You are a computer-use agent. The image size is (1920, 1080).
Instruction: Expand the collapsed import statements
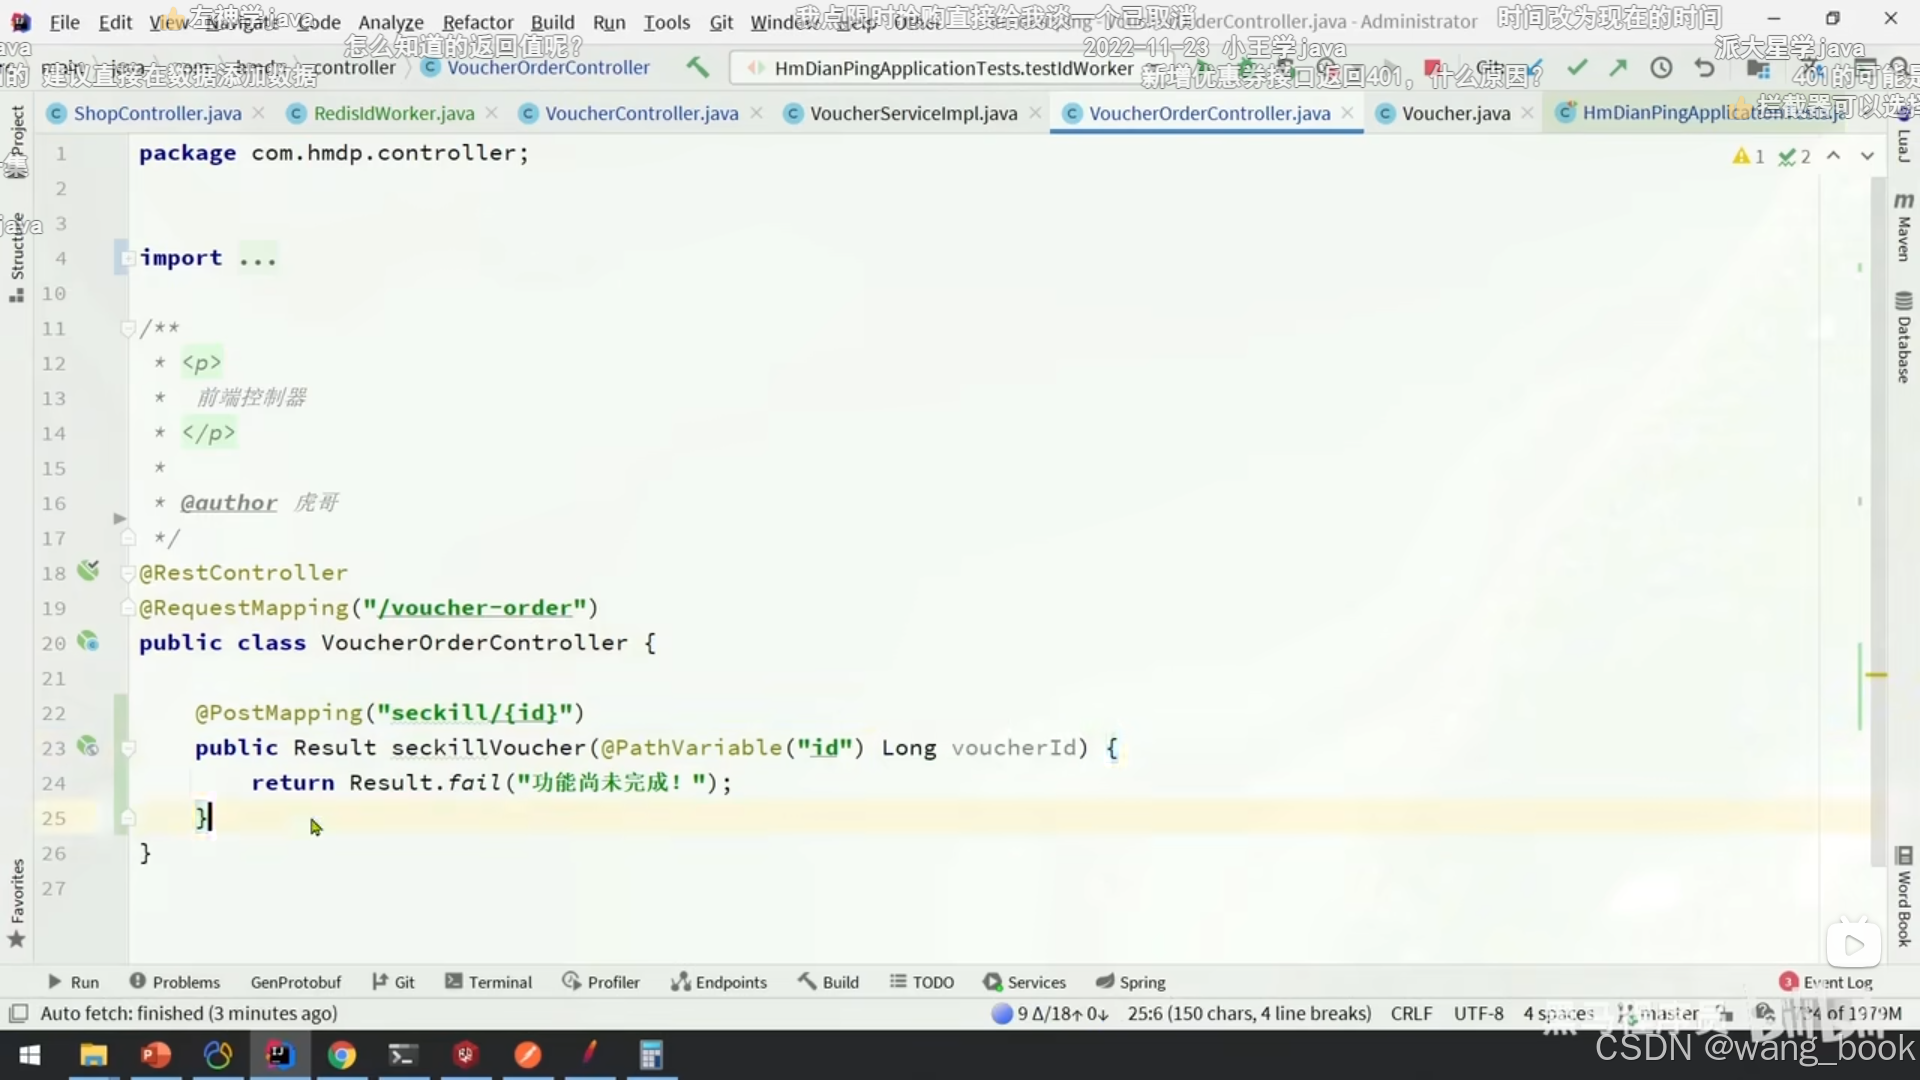coord(128,258)
